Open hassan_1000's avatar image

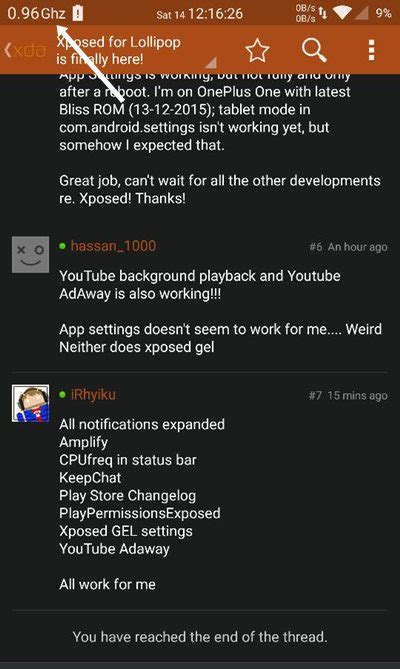[x=30, y=255]
